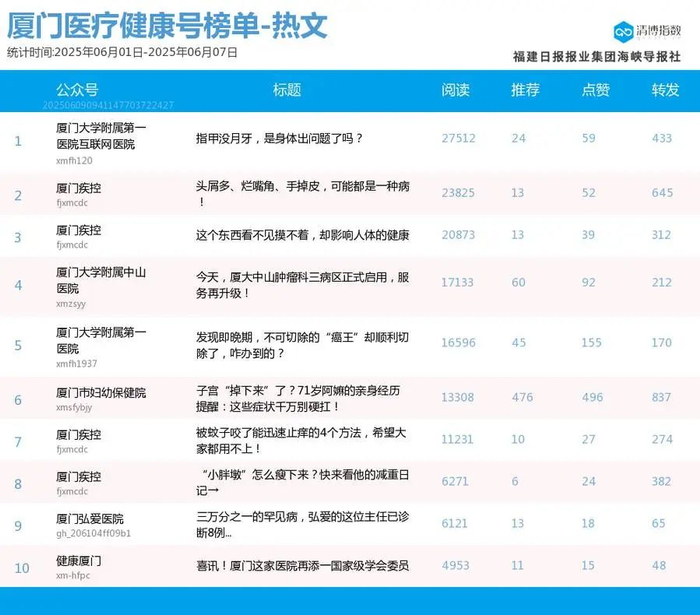Screen dimensions: 700x615
Task: Select account ID xmsfybjy
Action: coord(74,407)
